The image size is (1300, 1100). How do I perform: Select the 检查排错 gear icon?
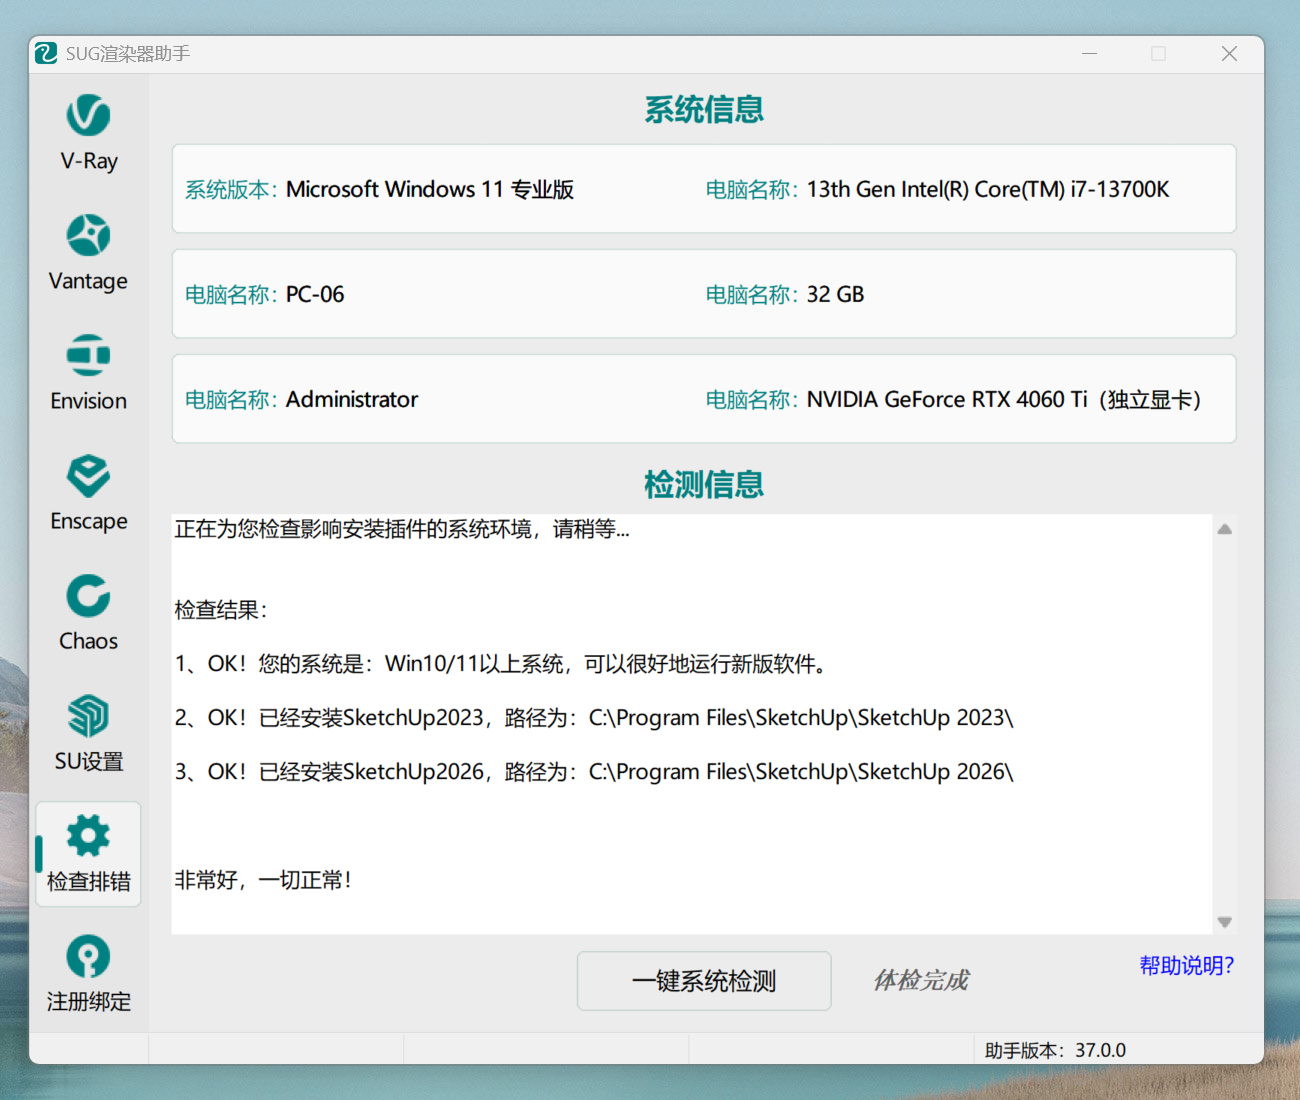88,836
